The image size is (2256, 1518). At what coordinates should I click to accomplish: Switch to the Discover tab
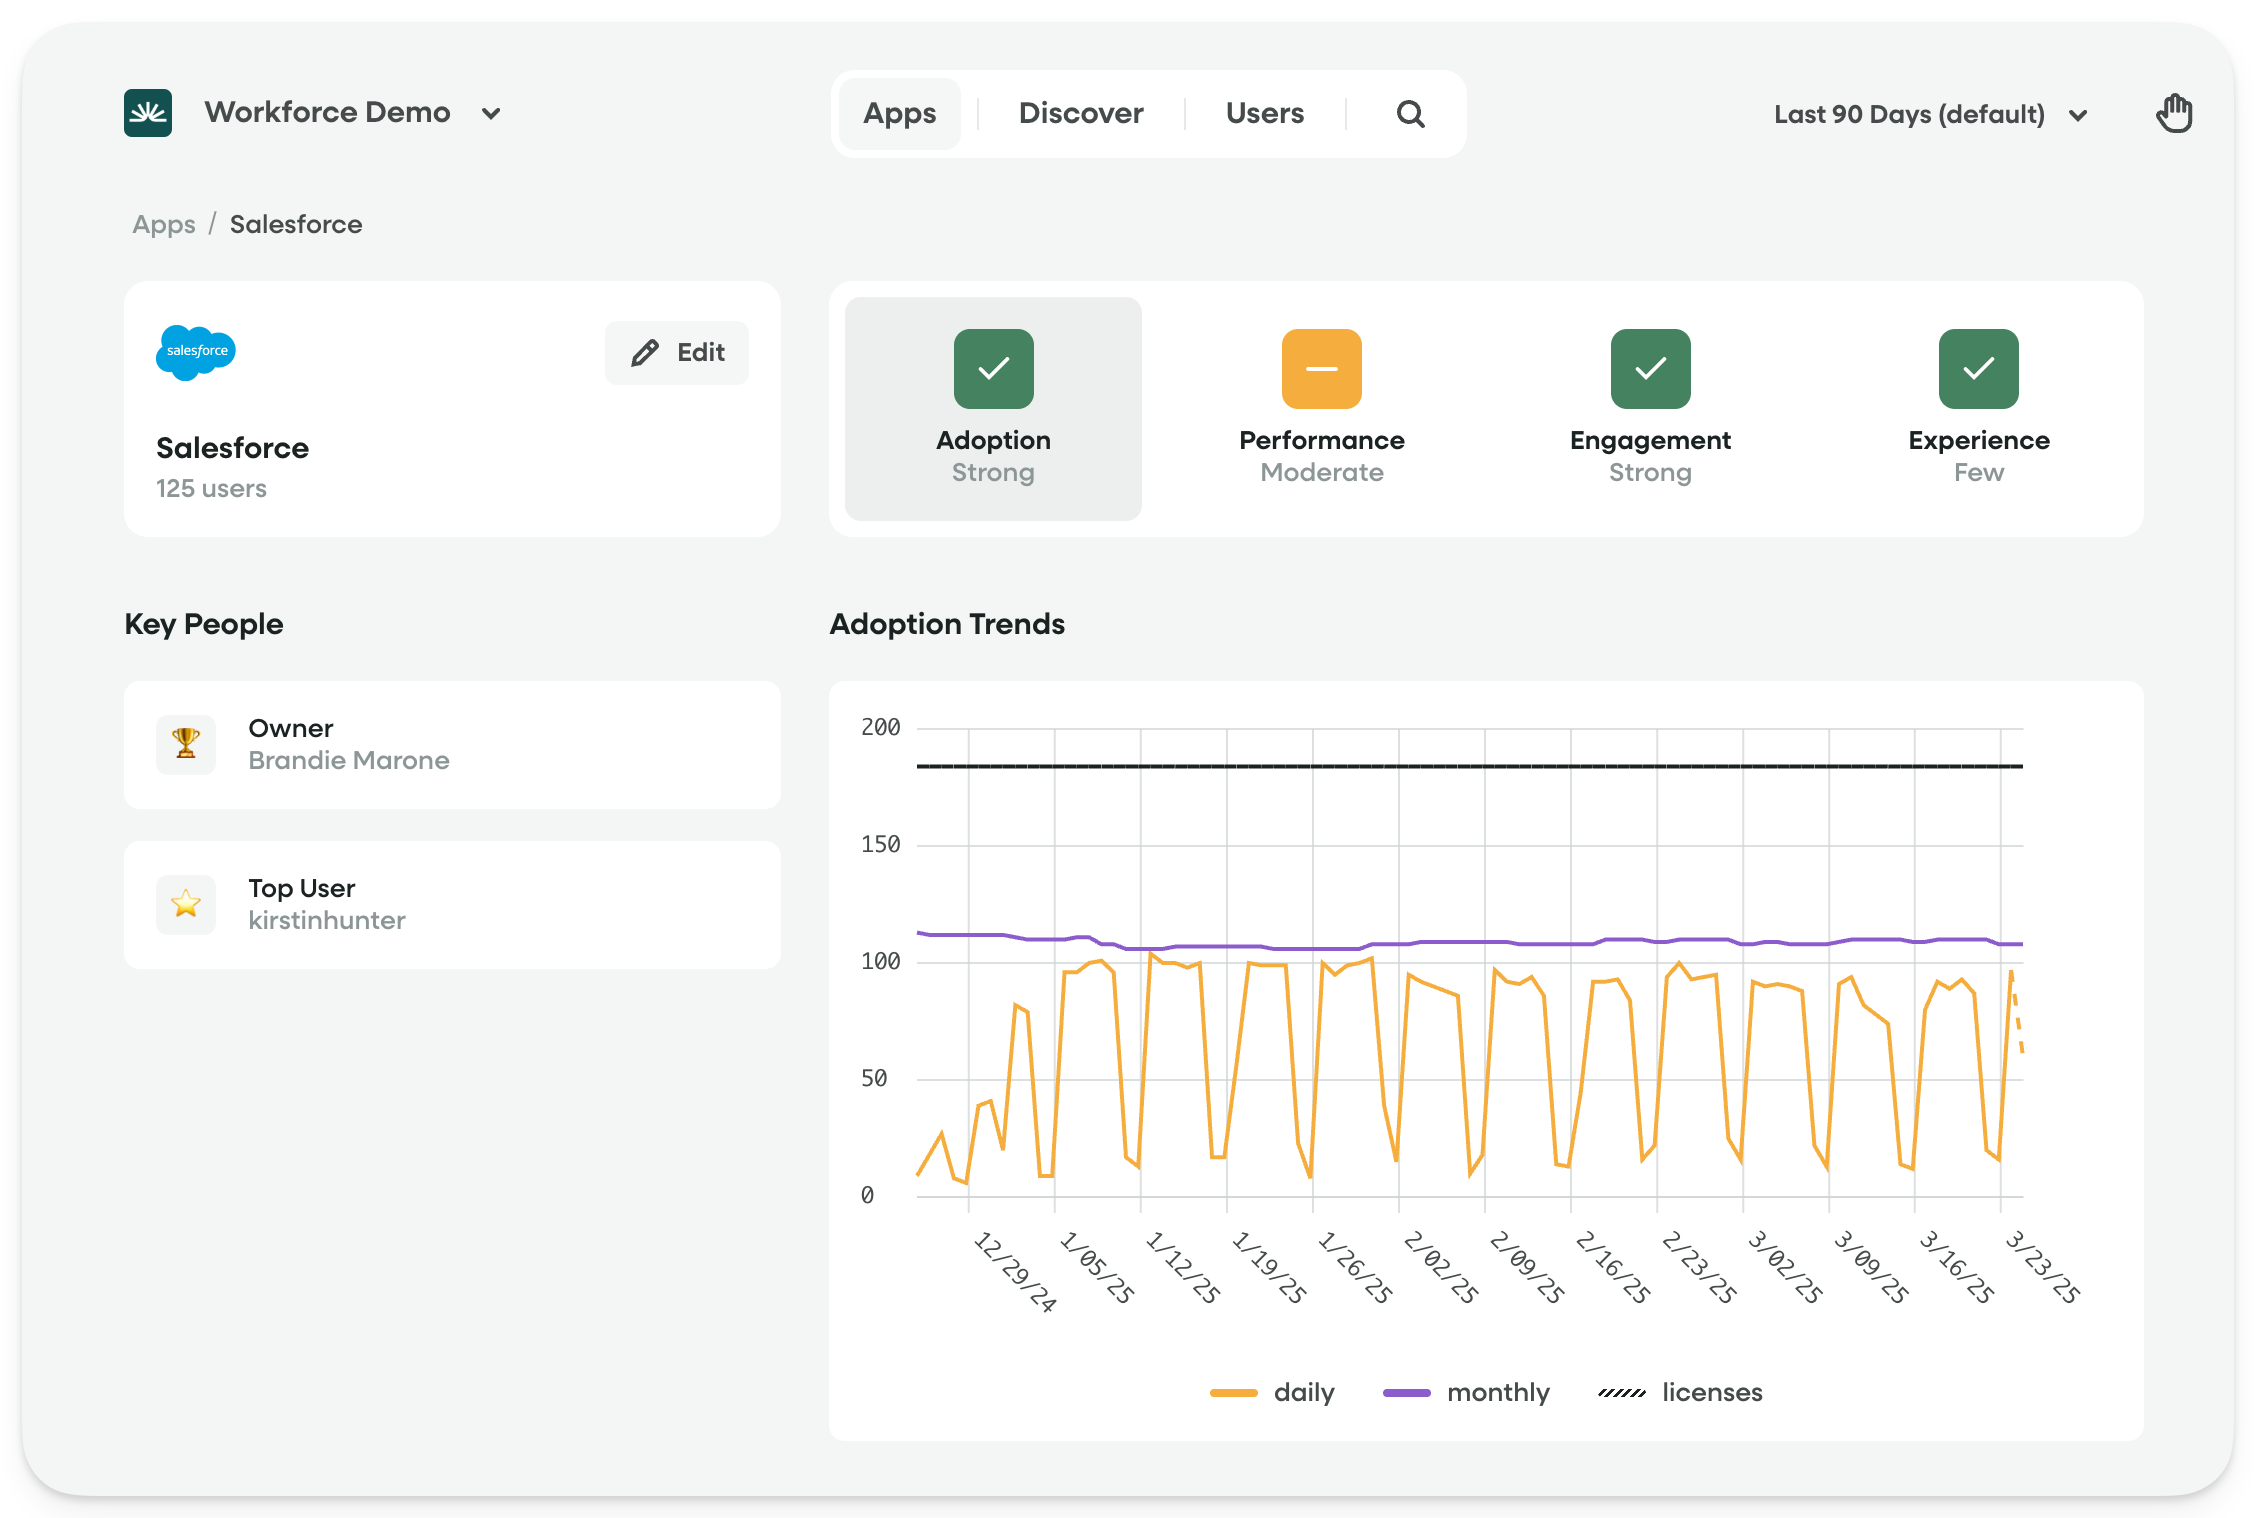point(1081,114)
